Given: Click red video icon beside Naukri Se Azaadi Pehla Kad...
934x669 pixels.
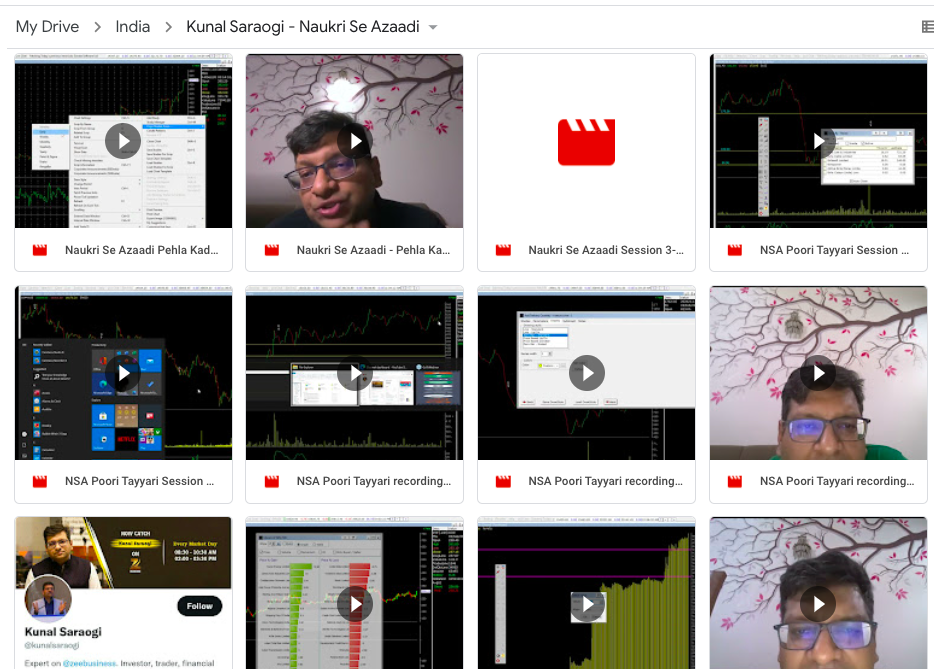Looking at the screenshot, I should coord(40,250).
